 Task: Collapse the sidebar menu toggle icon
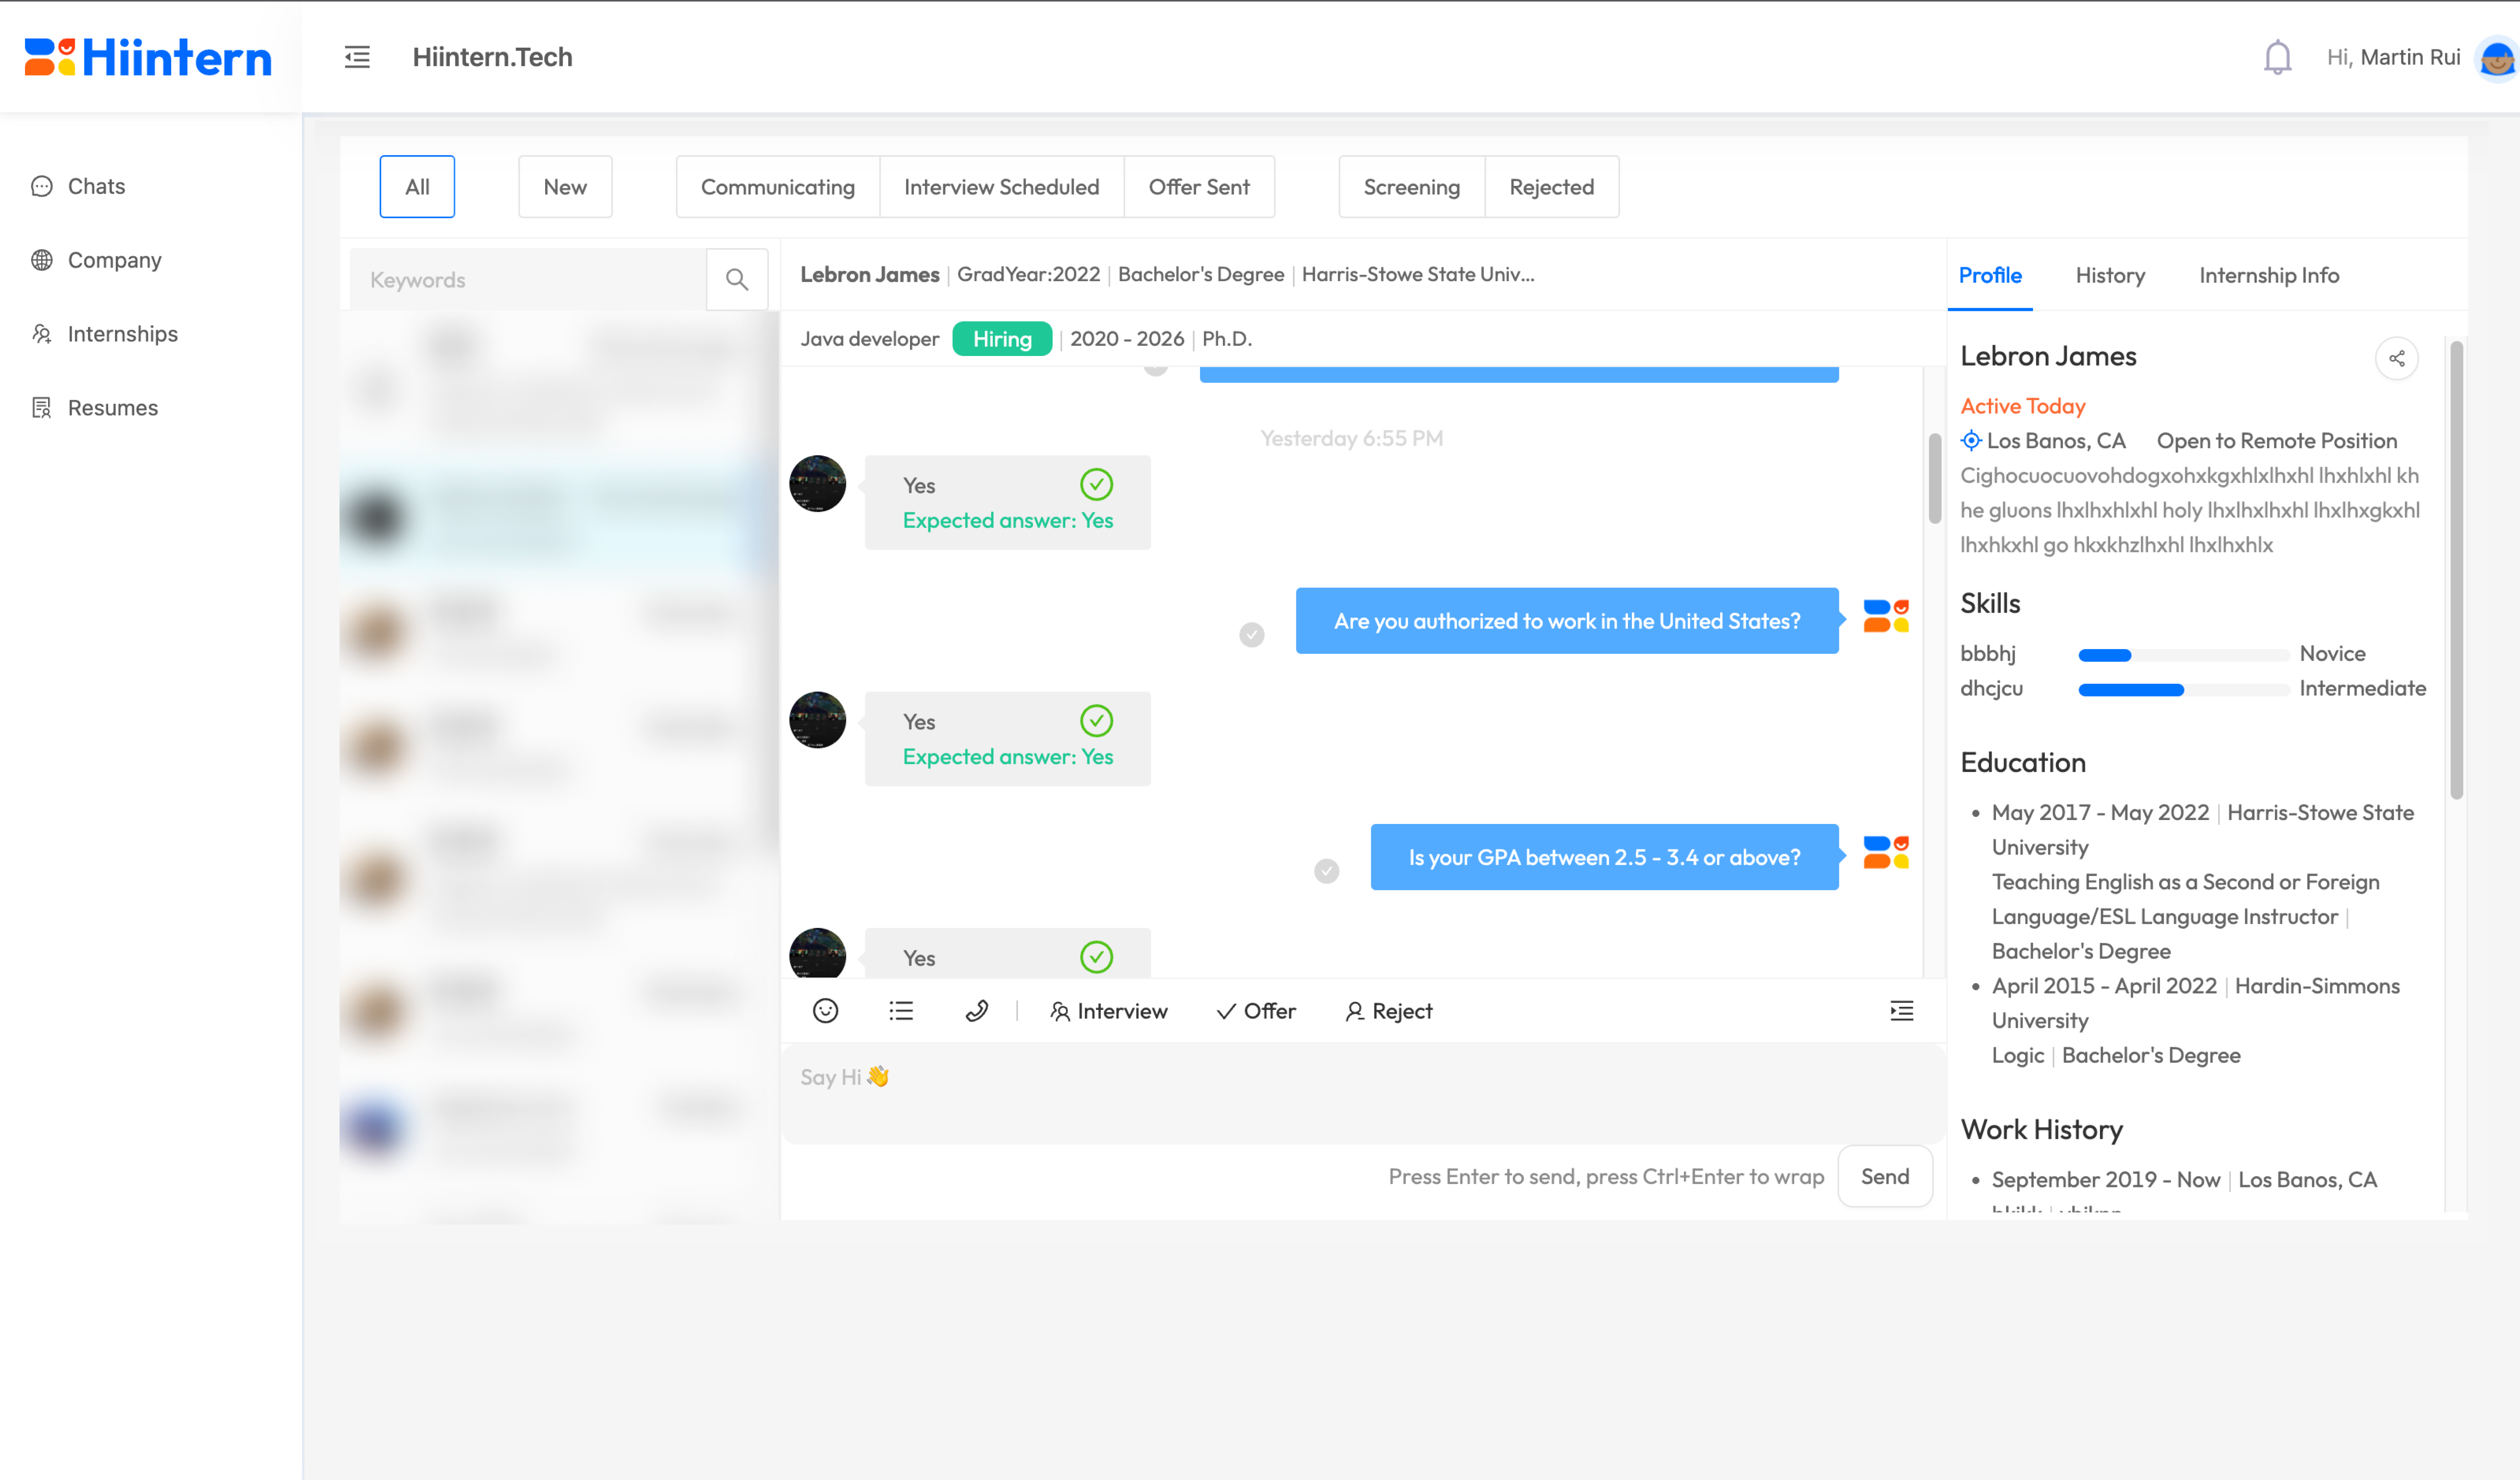[x=357, y=57]
